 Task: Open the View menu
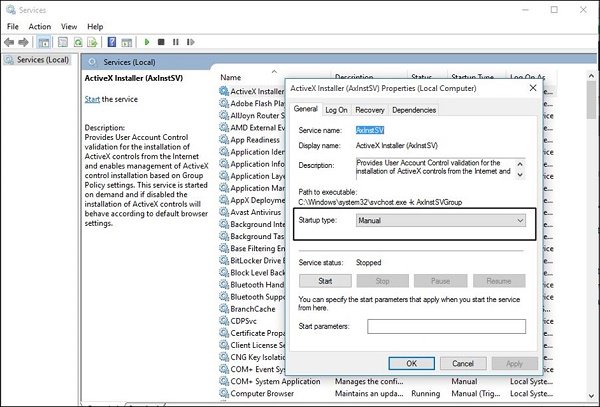68,26
